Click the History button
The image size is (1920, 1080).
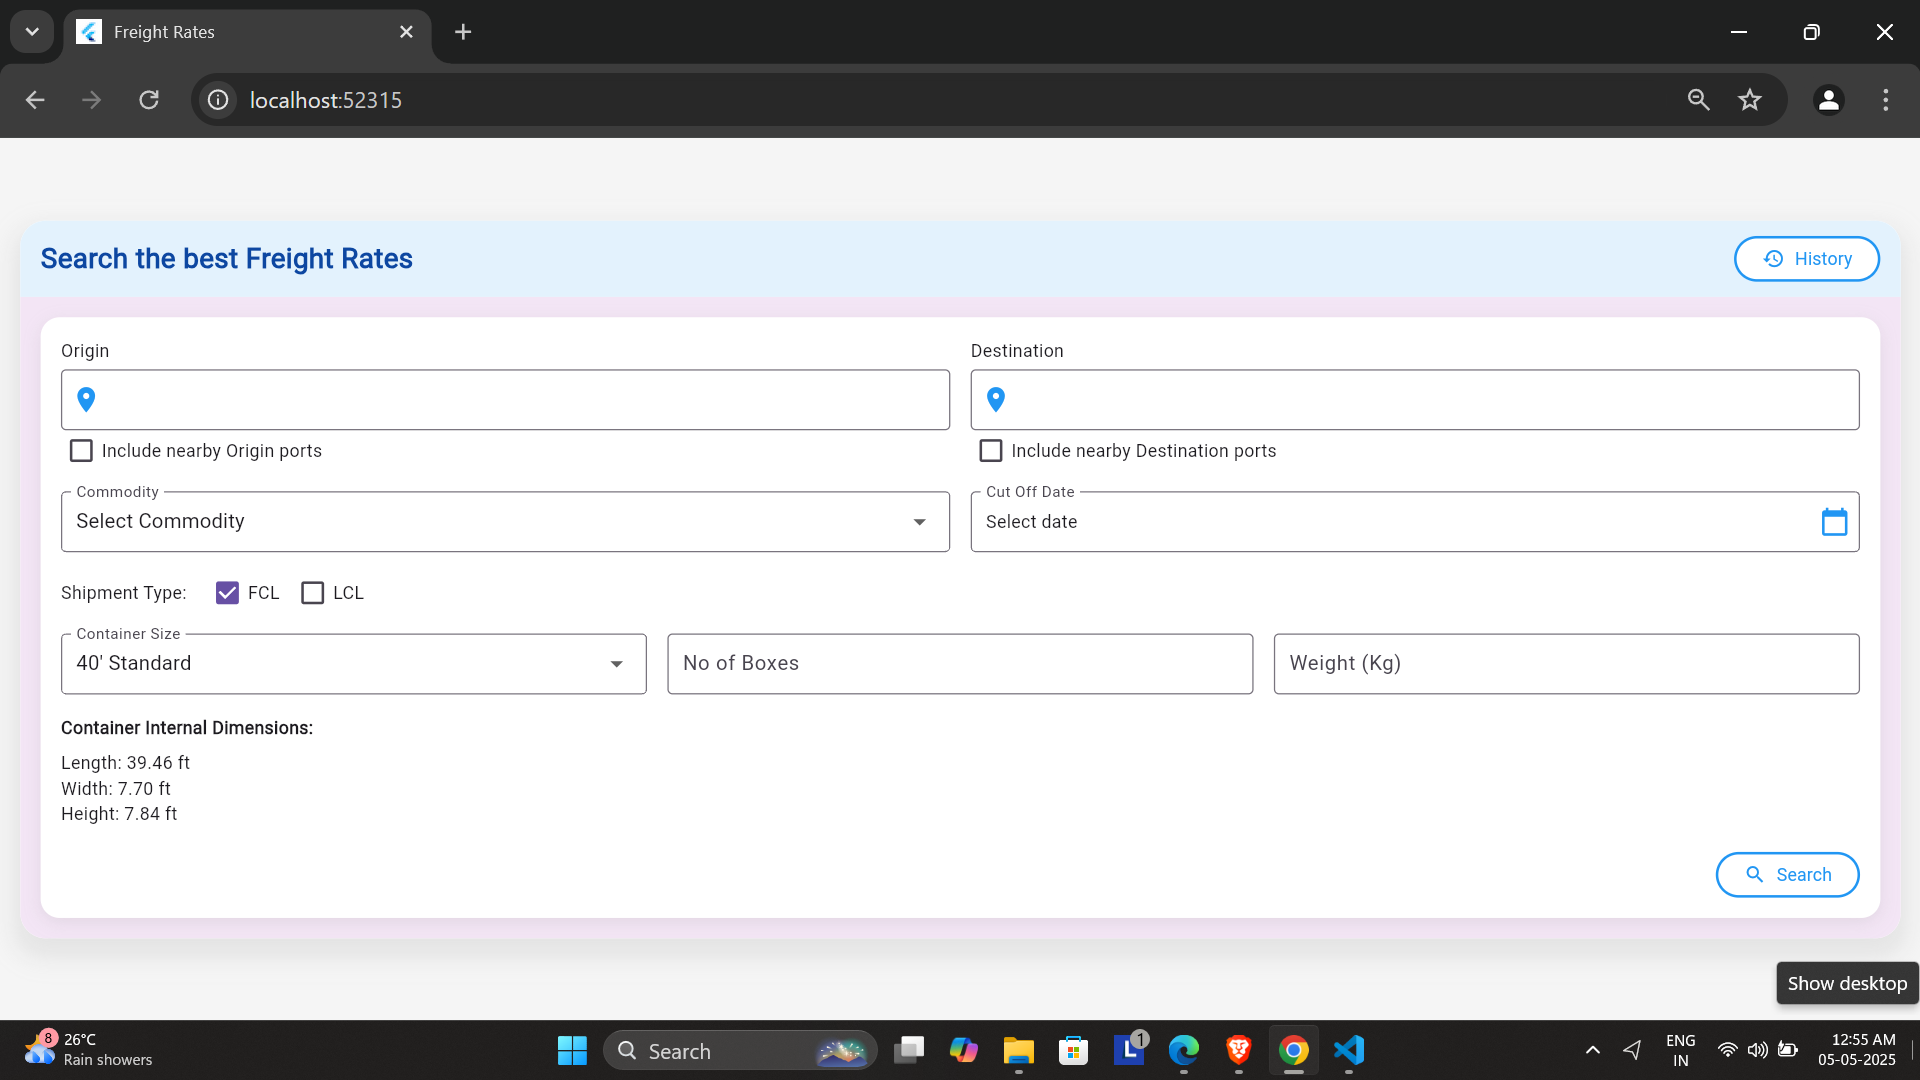(1806, 259)
